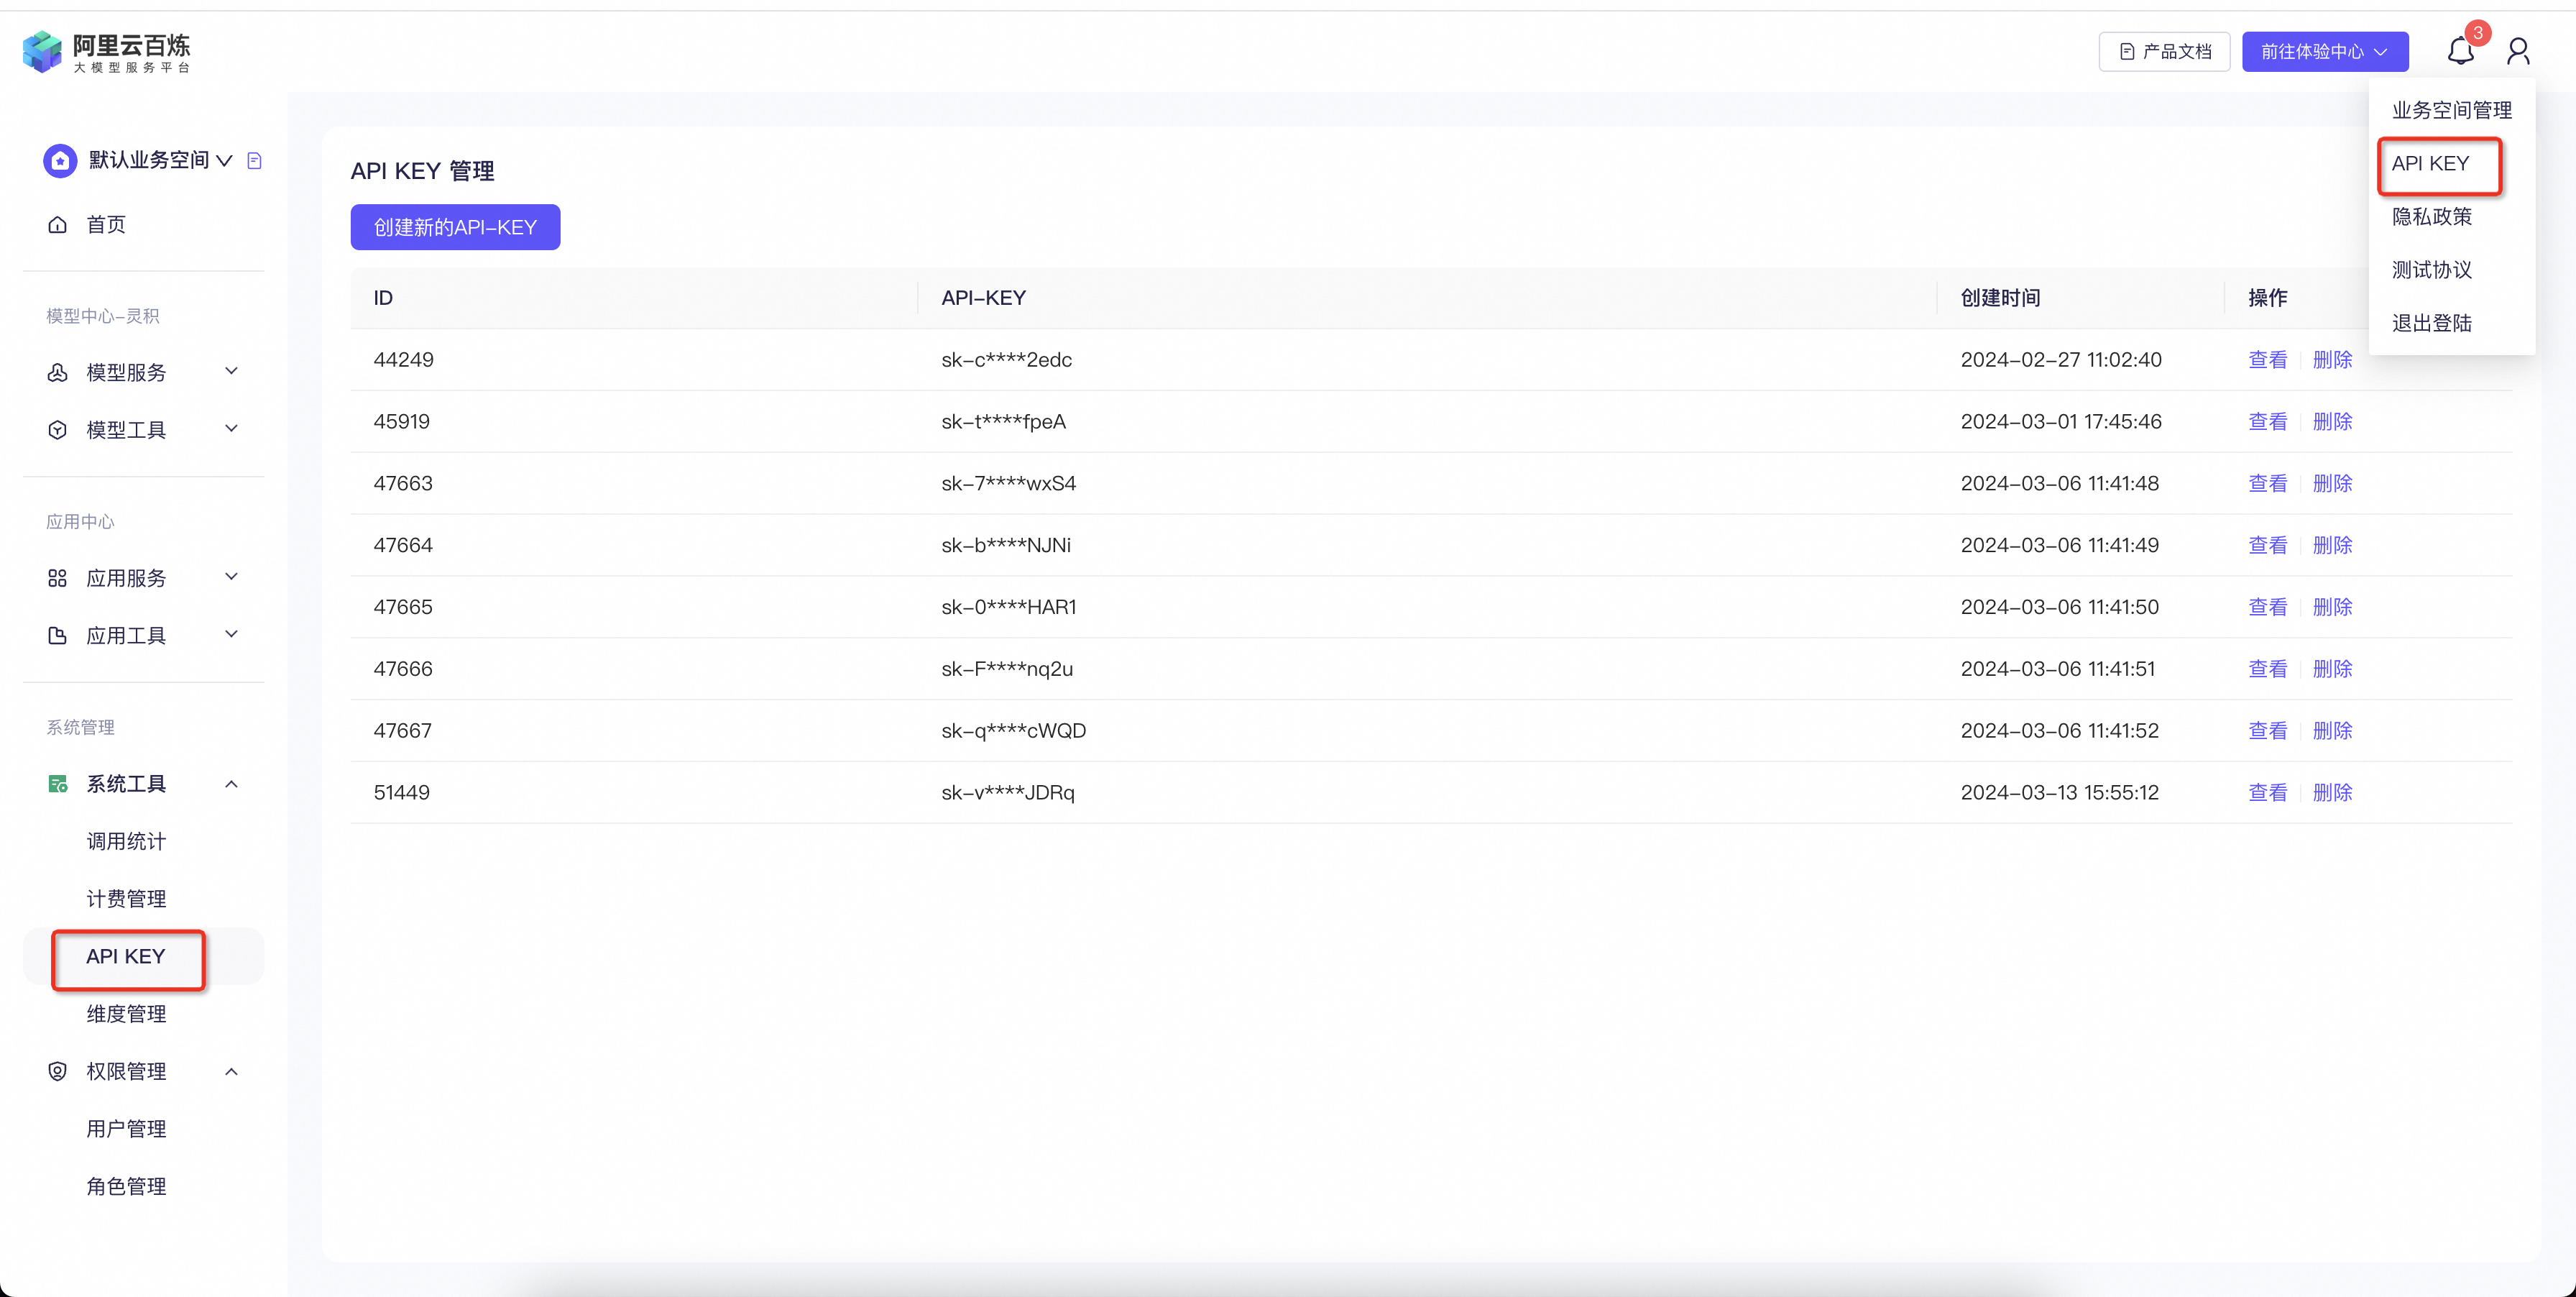2576x1297 pixels.
Task: Open API KEY in sidebar
Action: [126, 956]
